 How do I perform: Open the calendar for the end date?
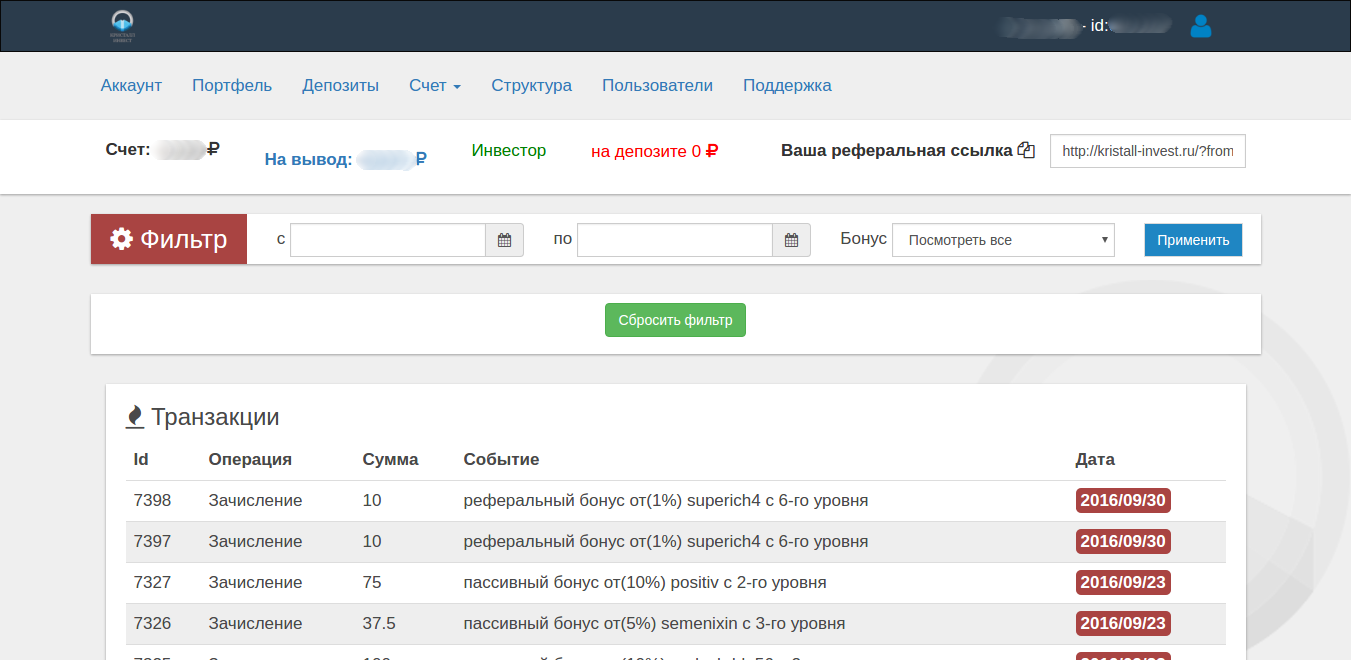791,240
